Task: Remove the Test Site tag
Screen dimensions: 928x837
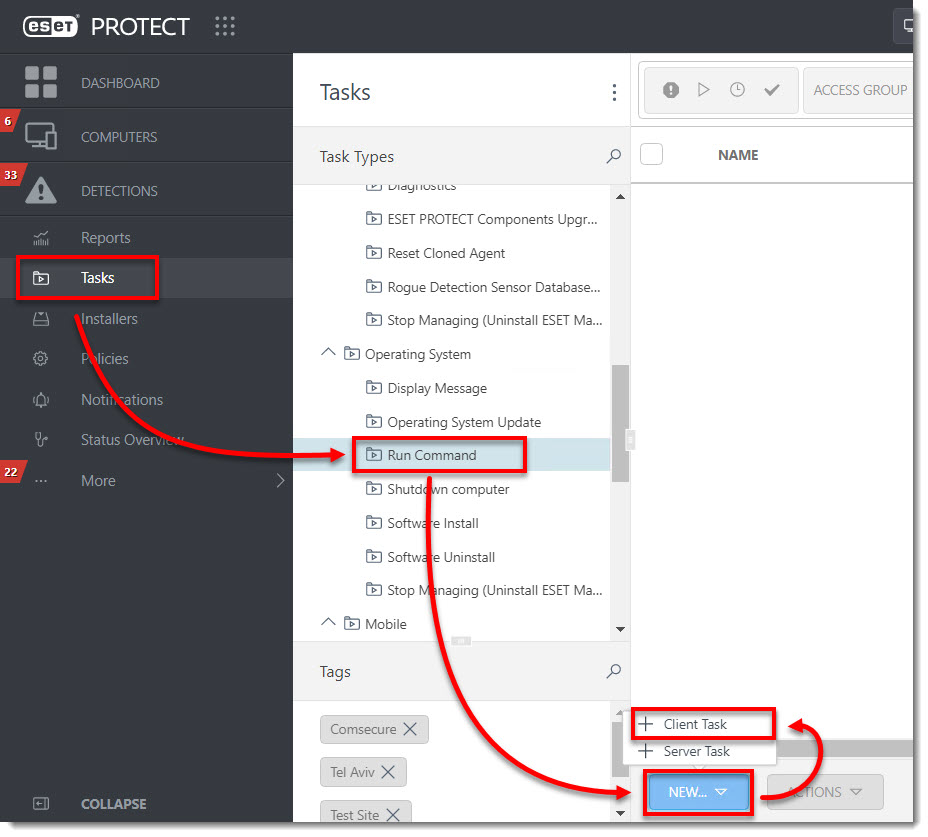Action: (x=393, y=815)
